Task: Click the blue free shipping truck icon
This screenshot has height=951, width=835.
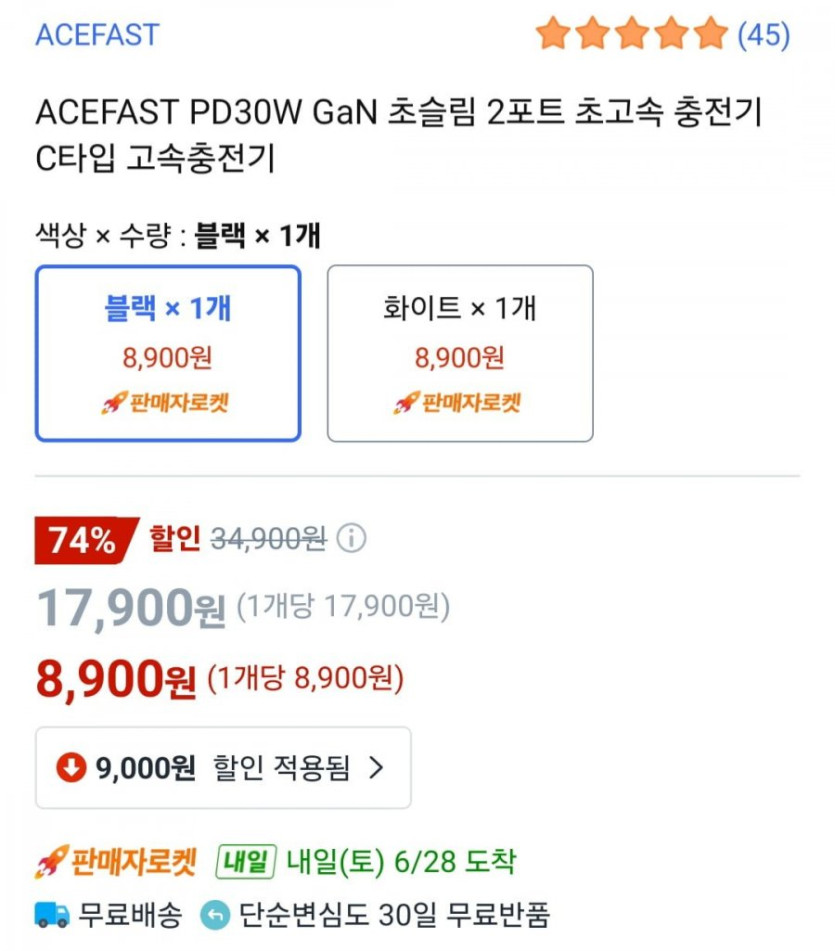Action: click(52, 914)
